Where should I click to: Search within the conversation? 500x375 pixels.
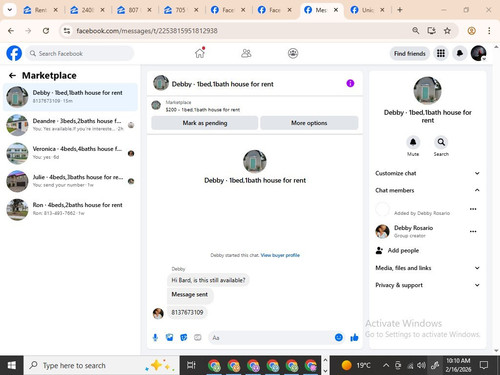click(441, 142)
